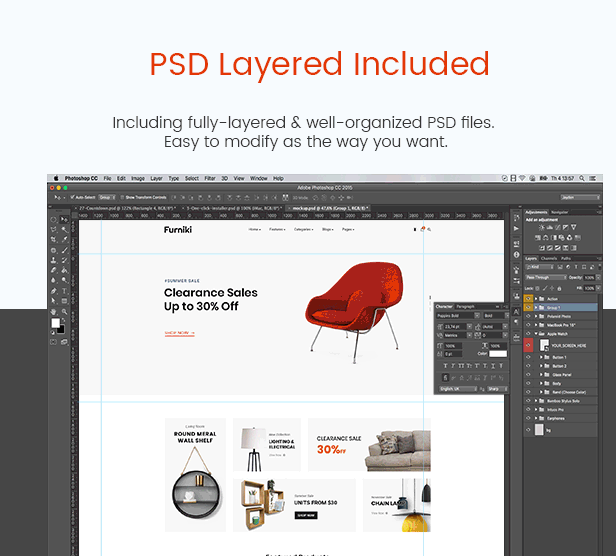Toggle visibility of YOUR_SCREEN_HERE layer

528,345
